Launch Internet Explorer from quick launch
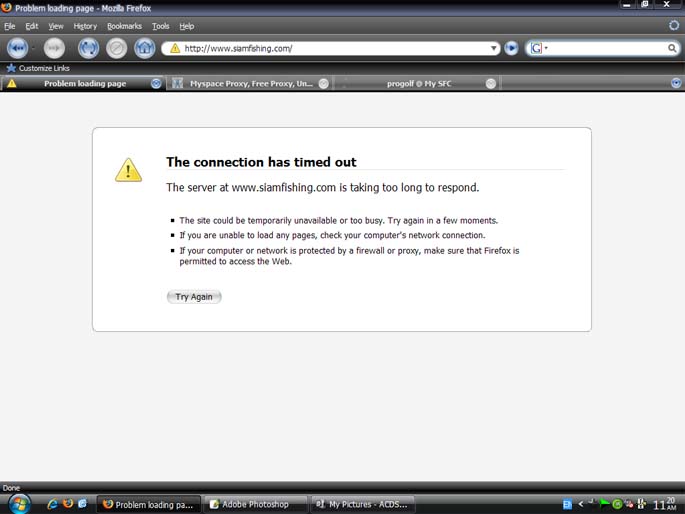Viewport: 685px width, 514px height. click(x=53, y=504)
